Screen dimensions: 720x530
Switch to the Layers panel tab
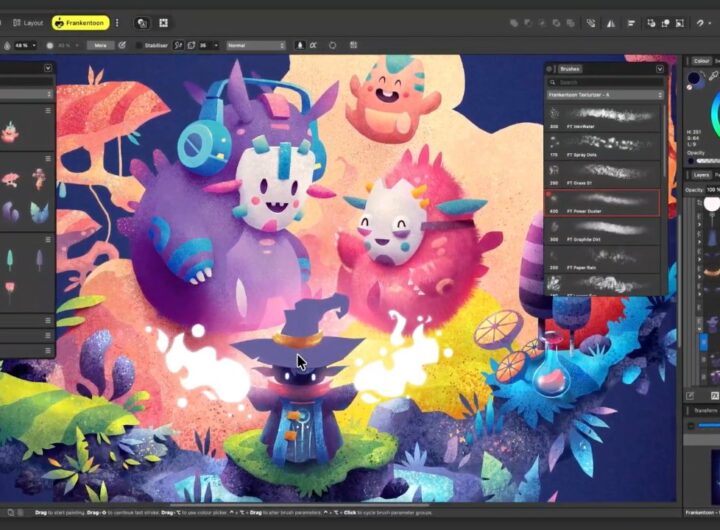pos(701,175)
